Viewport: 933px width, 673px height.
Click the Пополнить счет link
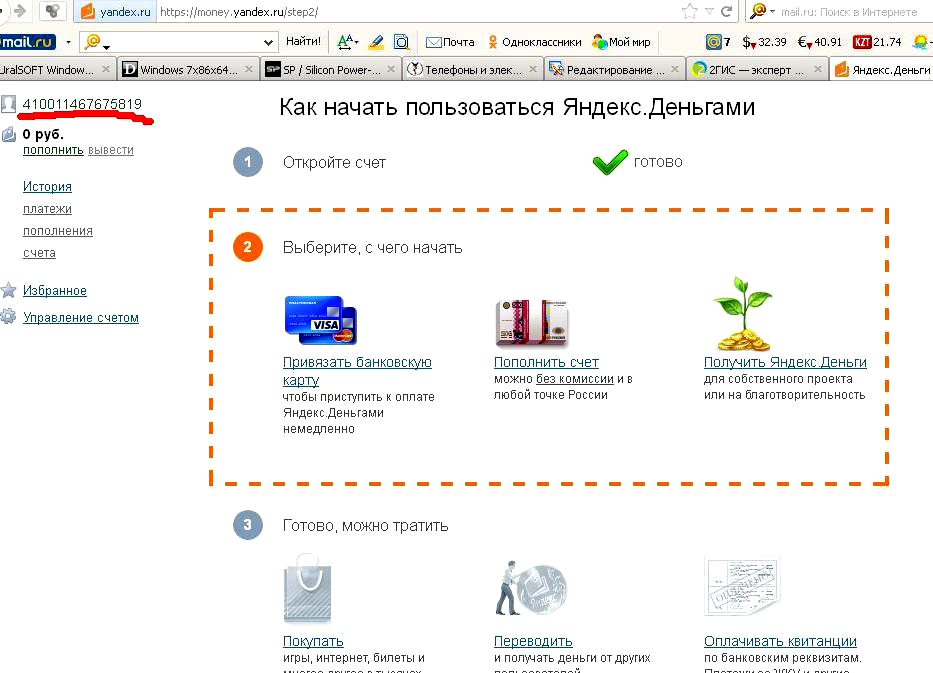click(x=546, y=362)
